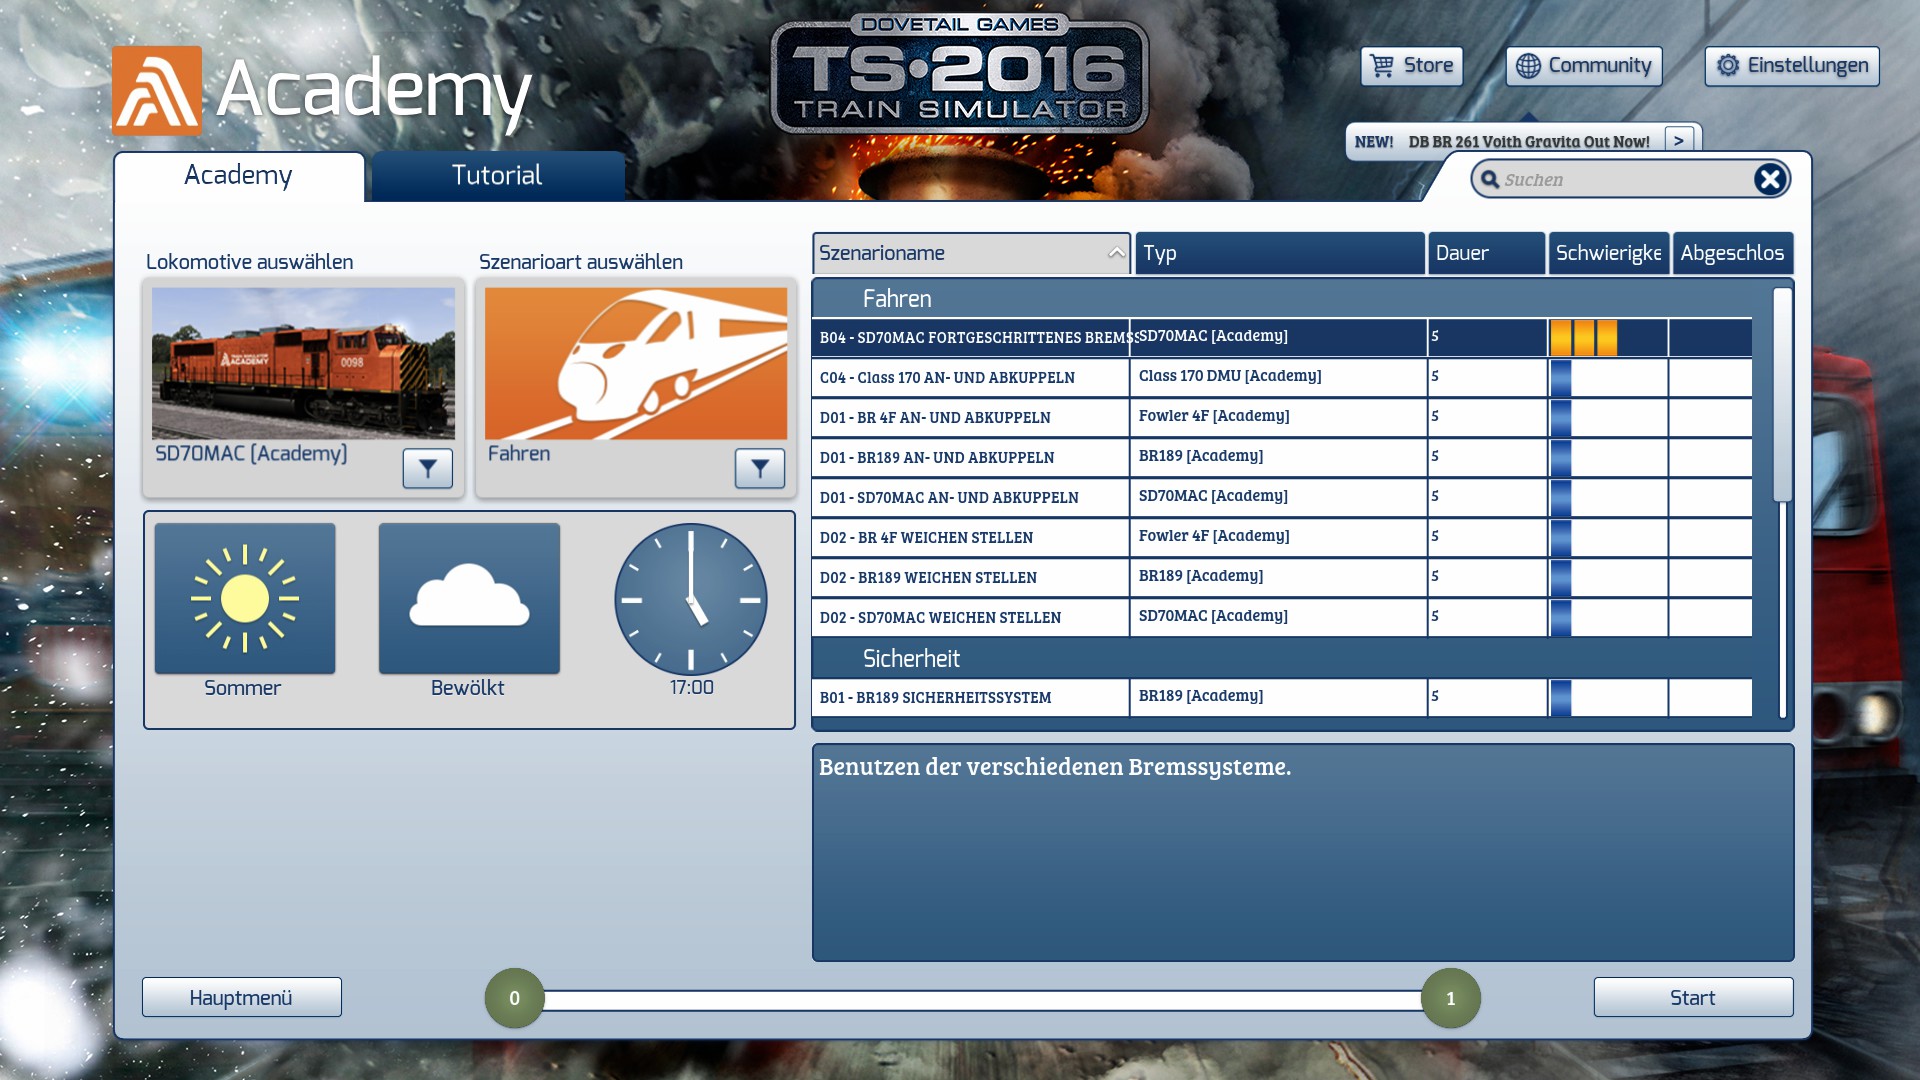This screenshot has width=1920, height=1080.
Task: Click the magnifier icon in the search box
Action: pos(1490,179)
